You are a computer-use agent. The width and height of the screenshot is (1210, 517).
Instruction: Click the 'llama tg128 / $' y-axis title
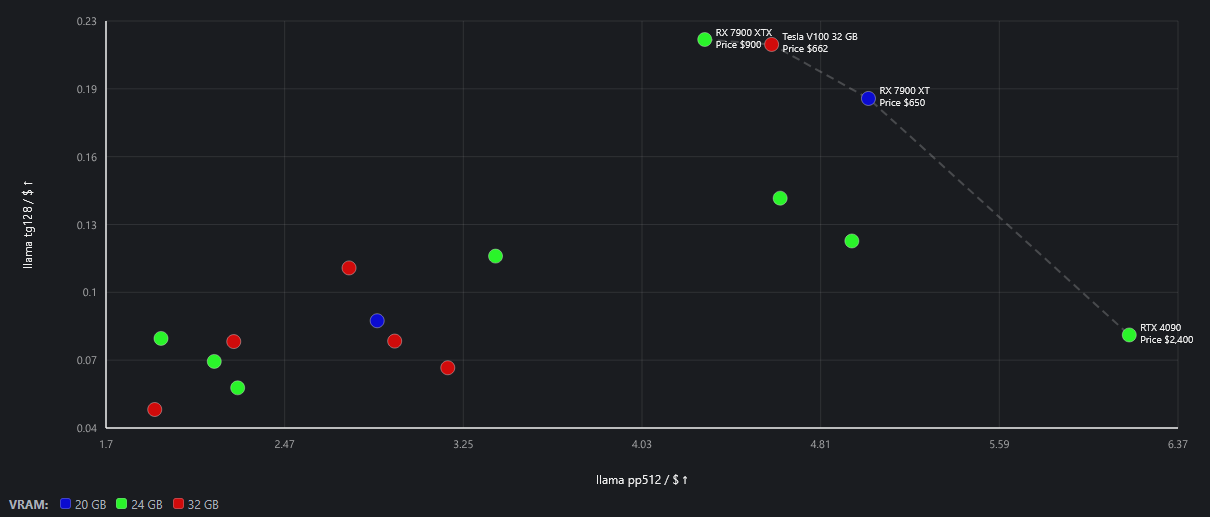pyautogui.click(x=29, y=224)
